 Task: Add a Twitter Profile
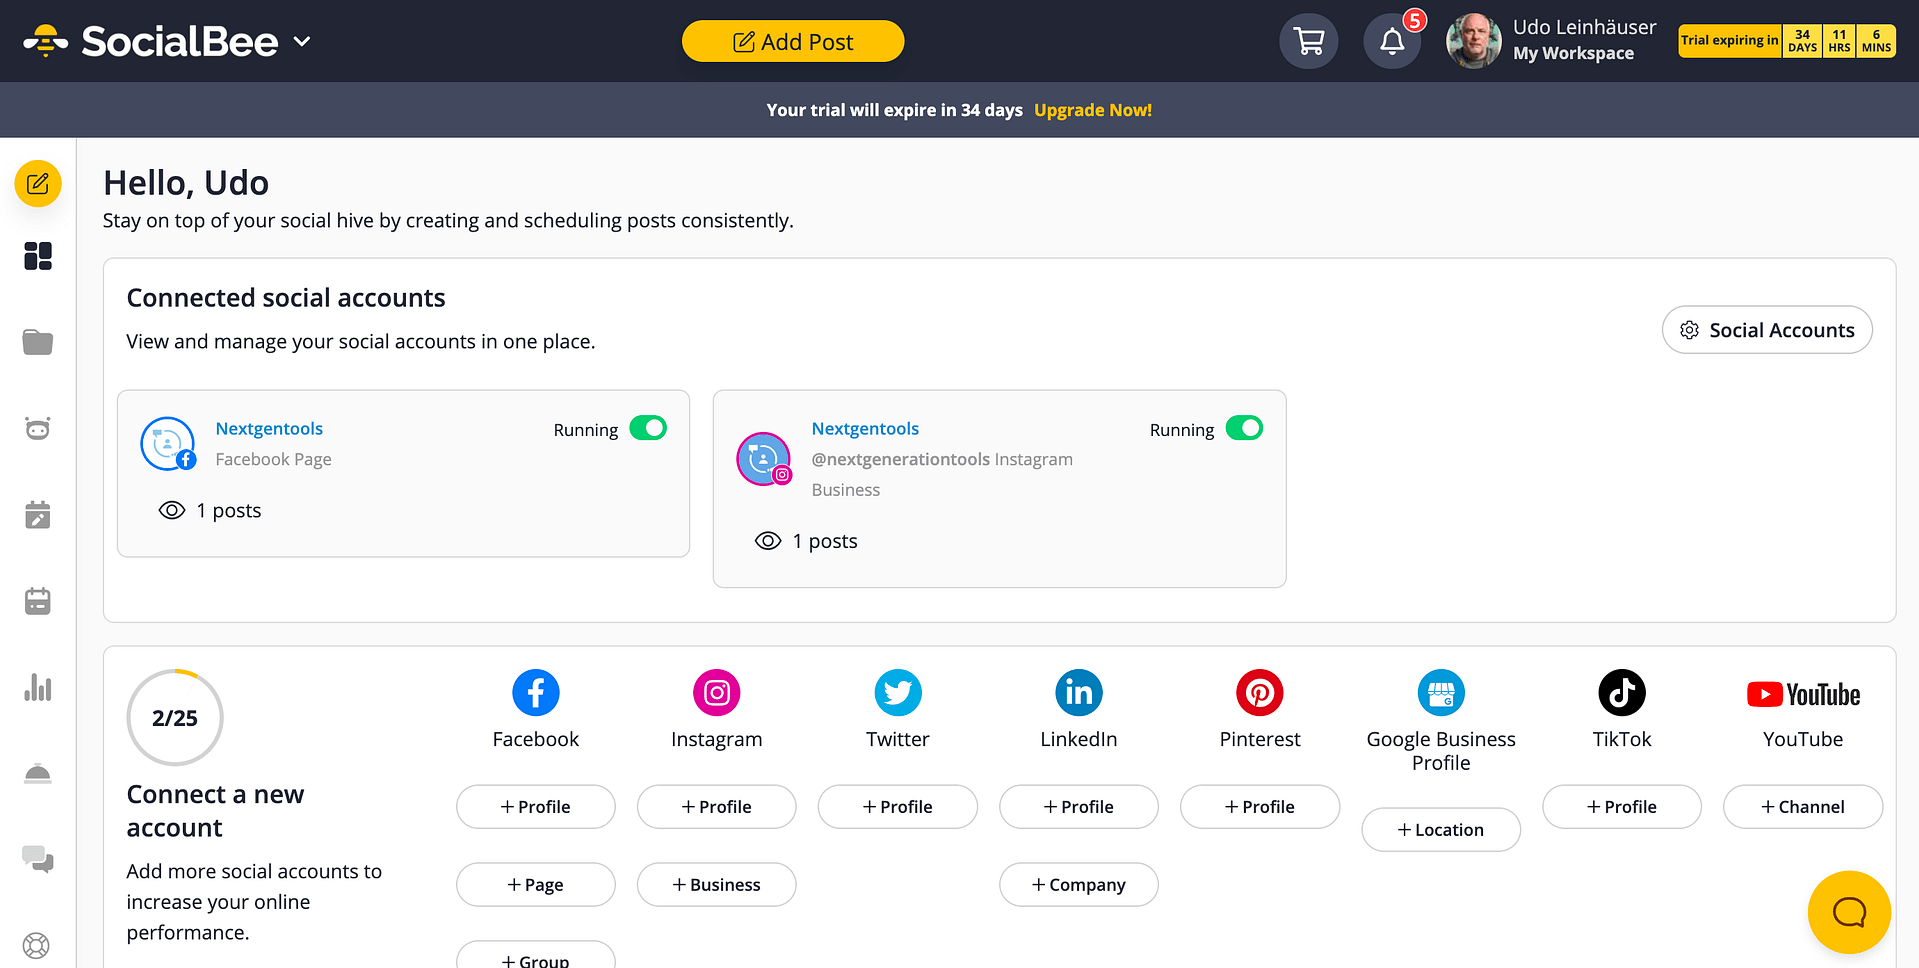pos(898,807)
